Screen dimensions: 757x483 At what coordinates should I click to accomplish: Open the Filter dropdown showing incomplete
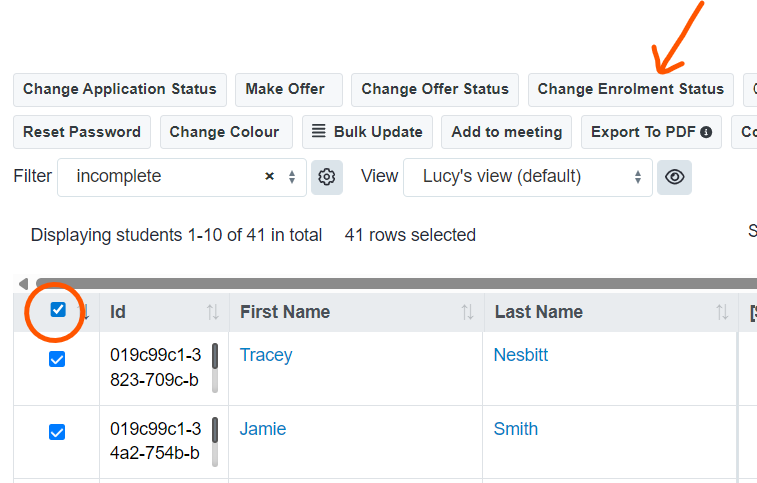182,177
